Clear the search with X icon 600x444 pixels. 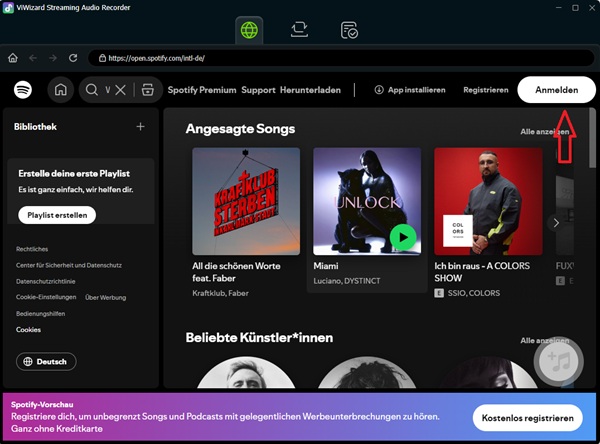(121, 90)
